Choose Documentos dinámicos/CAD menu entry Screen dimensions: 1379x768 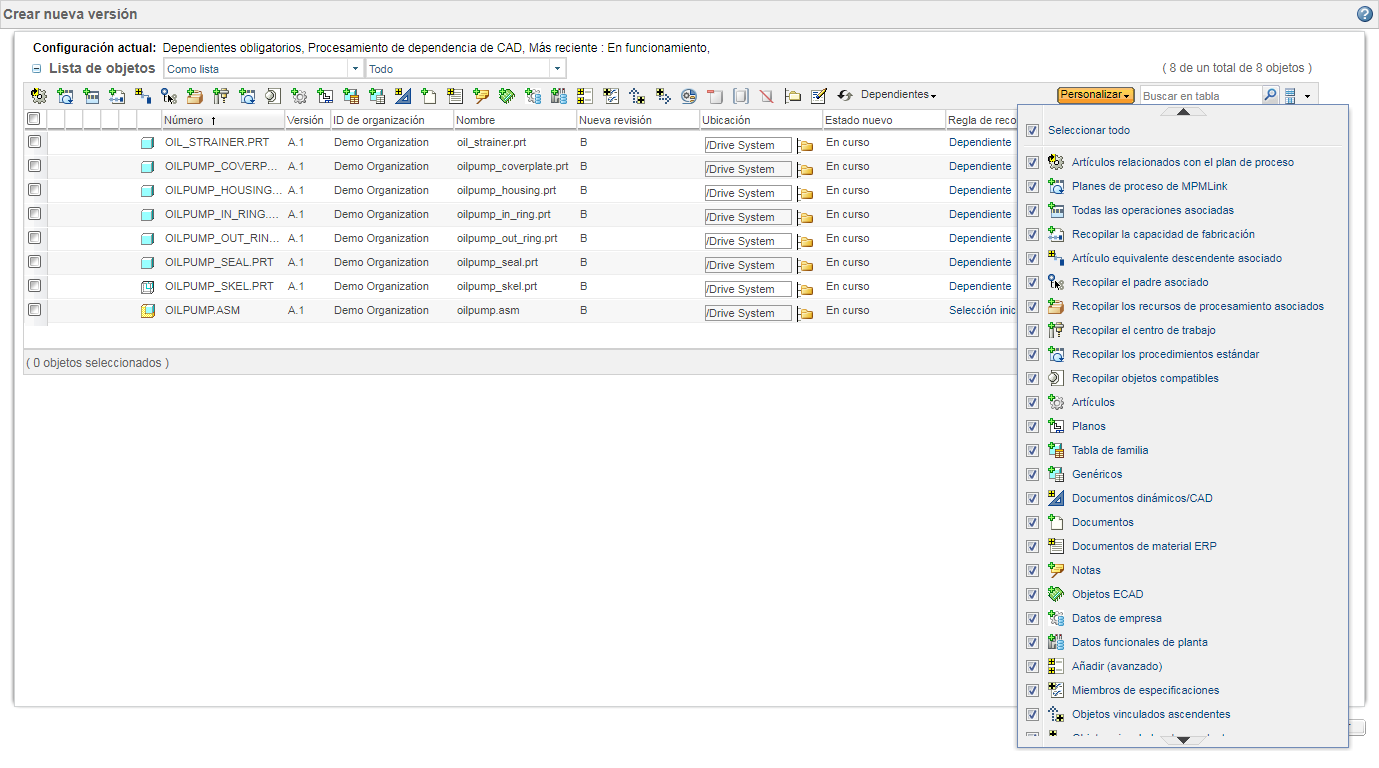tap(1142, 498)
